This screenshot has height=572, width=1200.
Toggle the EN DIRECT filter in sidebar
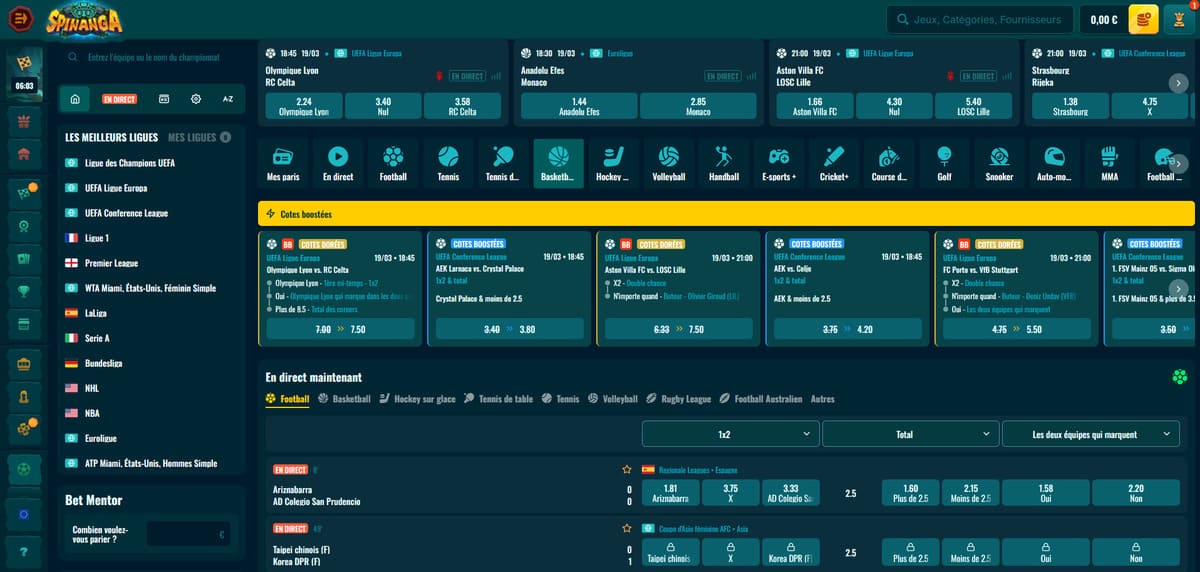tap(119, 99)
